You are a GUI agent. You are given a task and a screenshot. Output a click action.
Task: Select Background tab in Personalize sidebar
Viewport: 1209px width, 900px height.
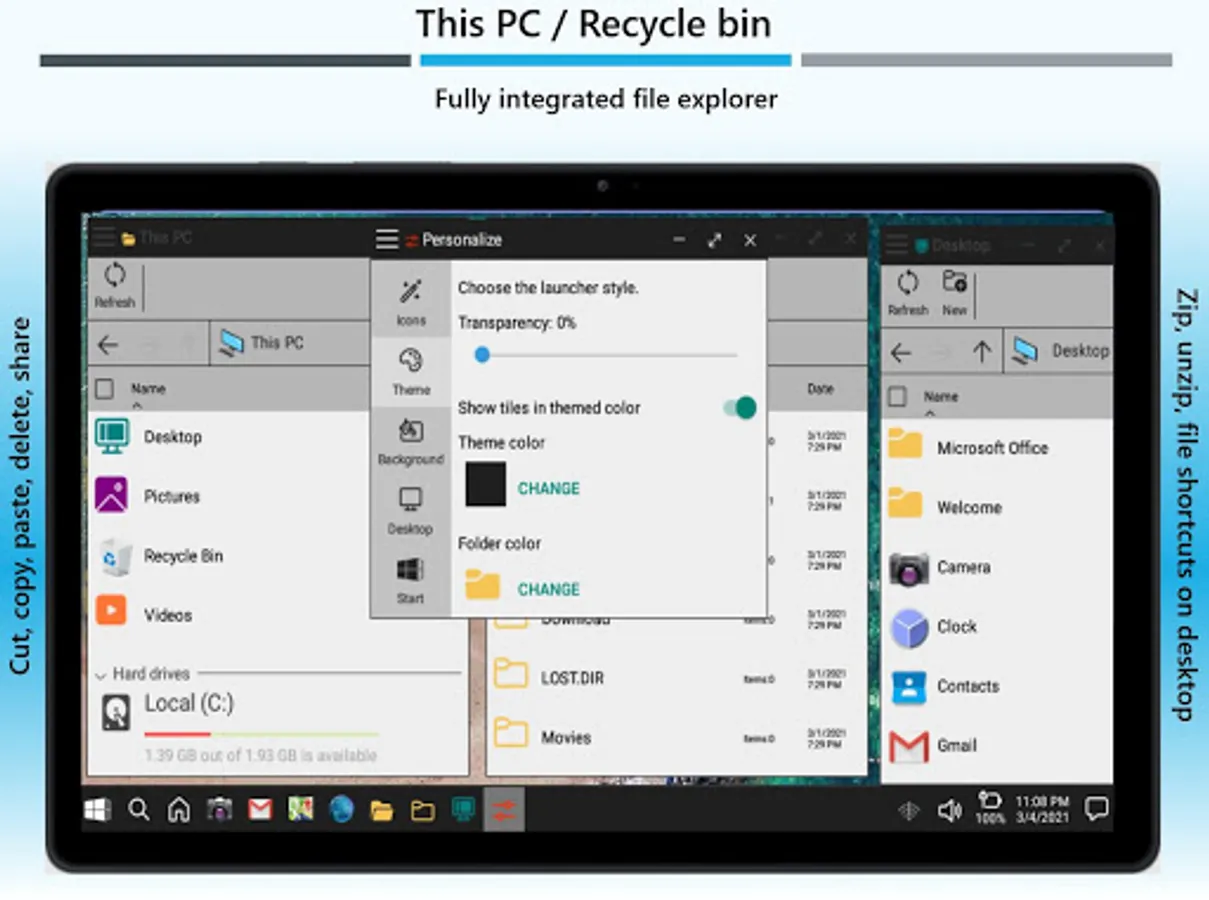(x=411, y=442)
